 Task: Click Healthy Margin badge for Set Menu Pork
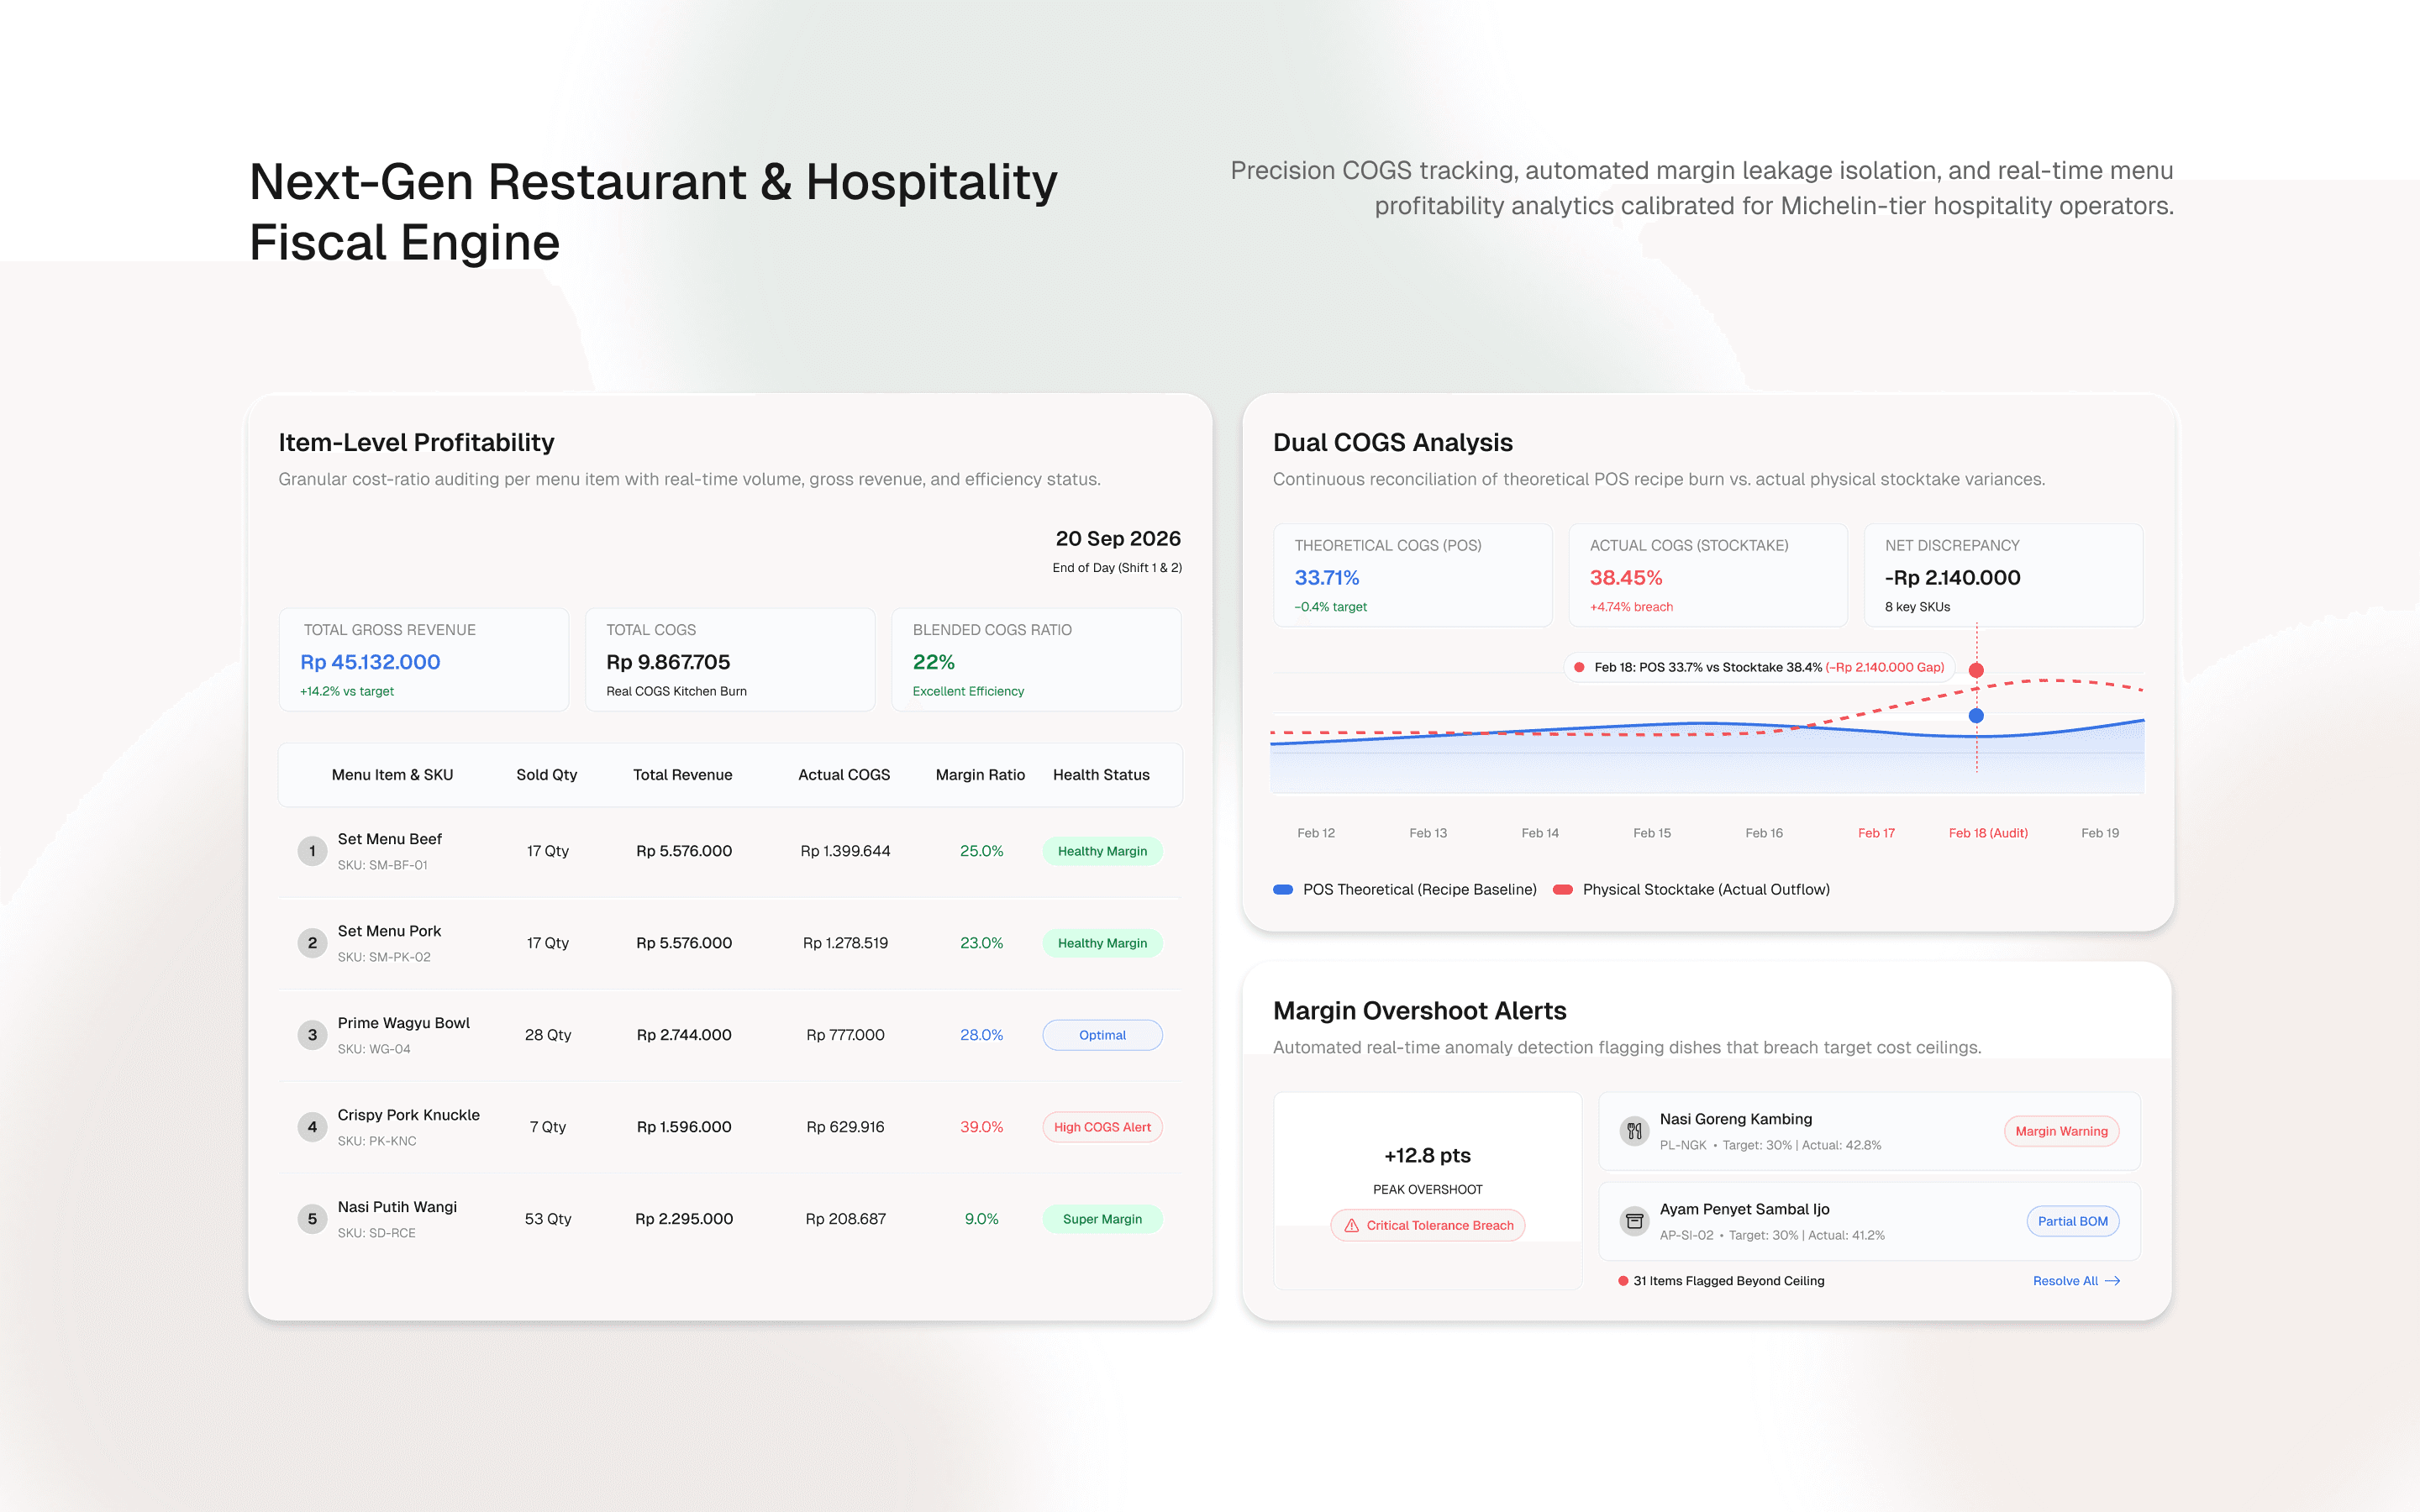point(1102,943)
